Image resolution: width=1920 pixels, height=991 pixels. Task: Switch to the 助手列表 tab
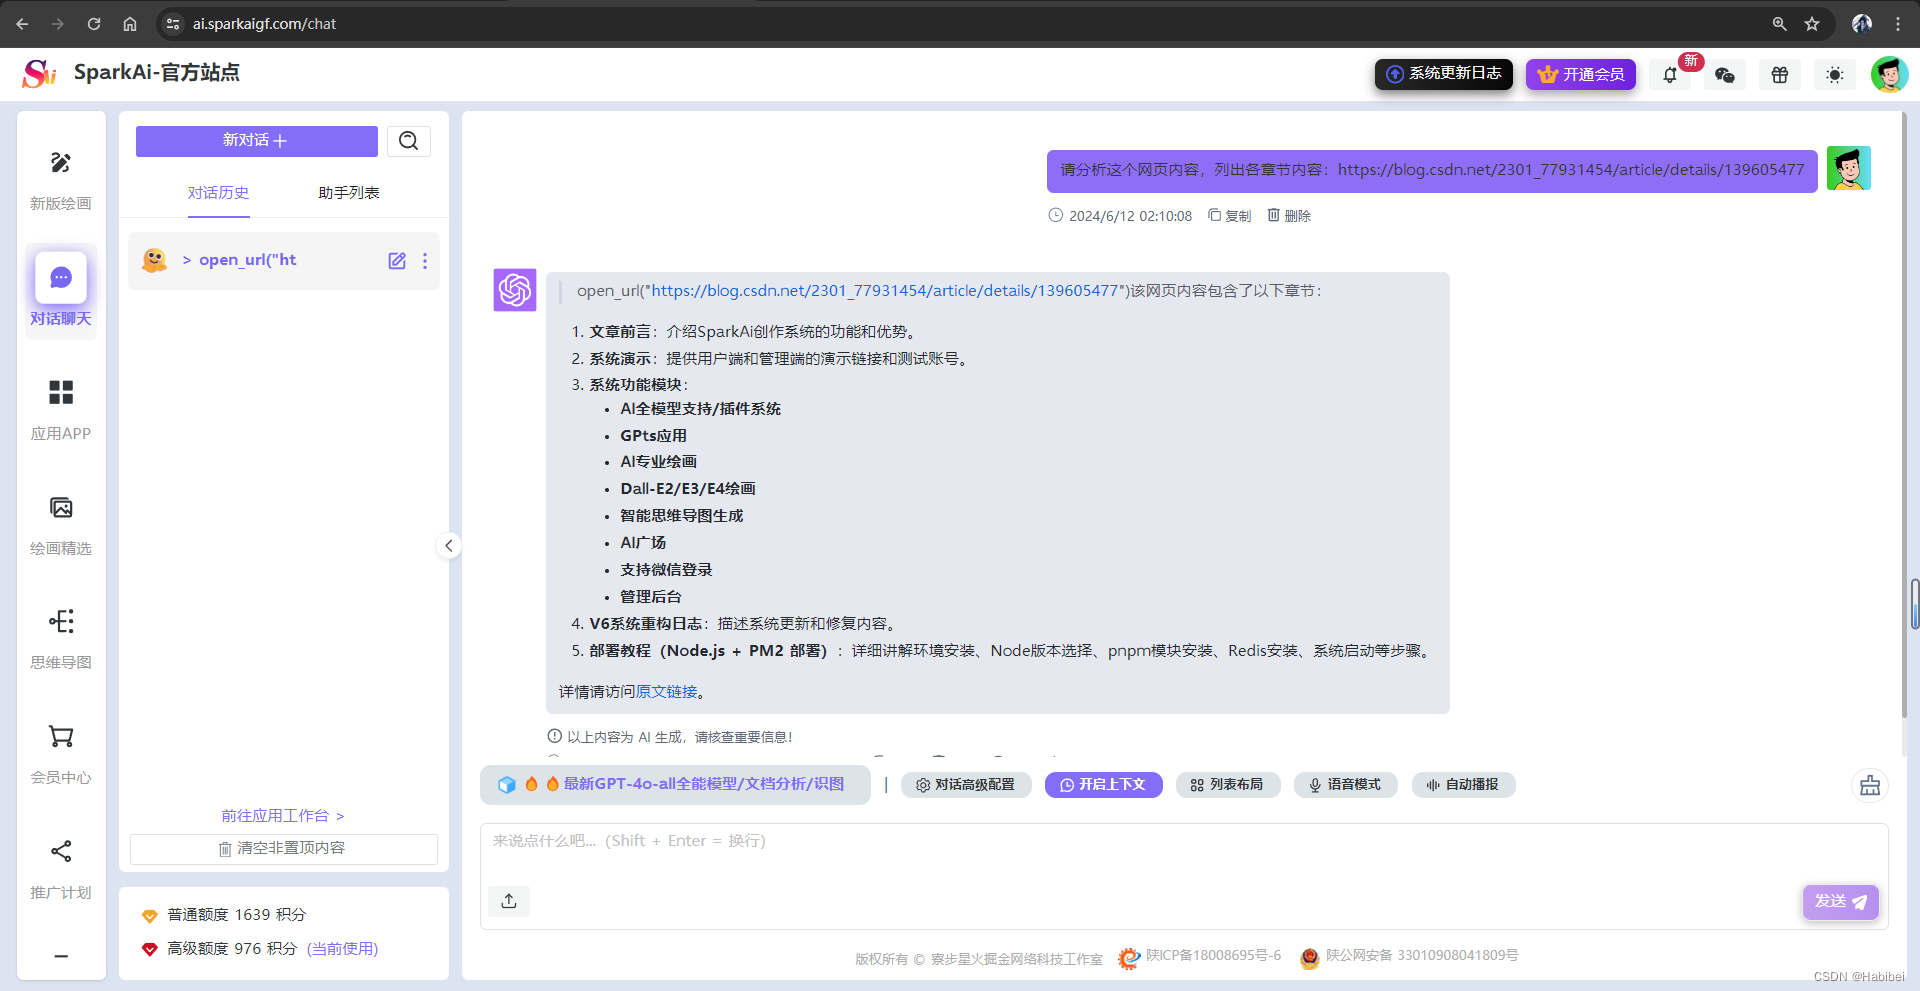click(x=349, y=193)
